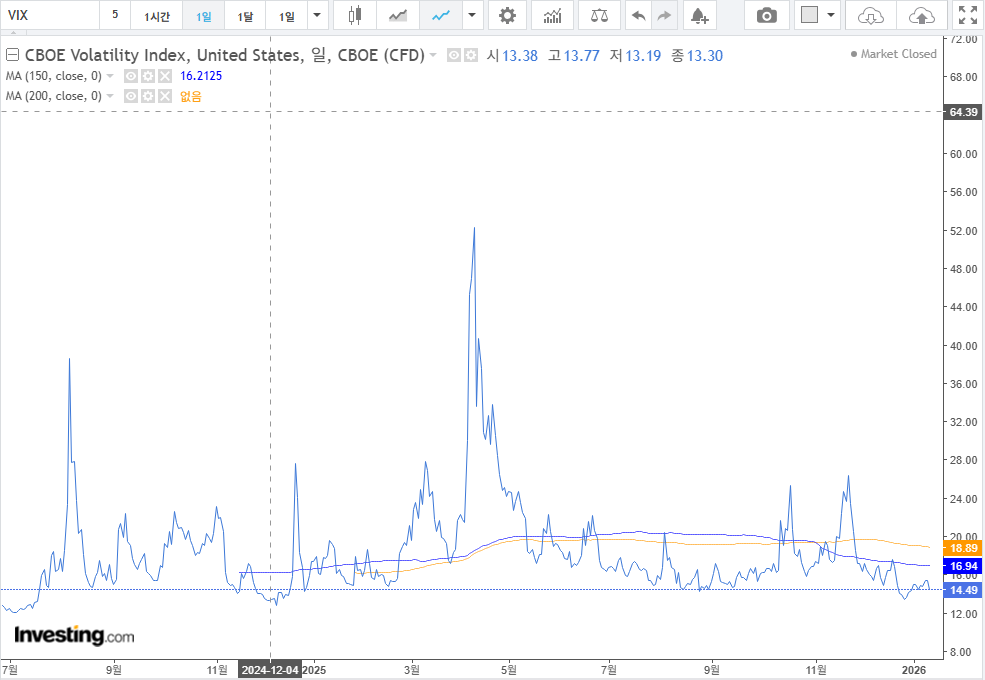Open the chart type dropdown arrow
The height and width of the screenshot is (680, 985).
472,15
